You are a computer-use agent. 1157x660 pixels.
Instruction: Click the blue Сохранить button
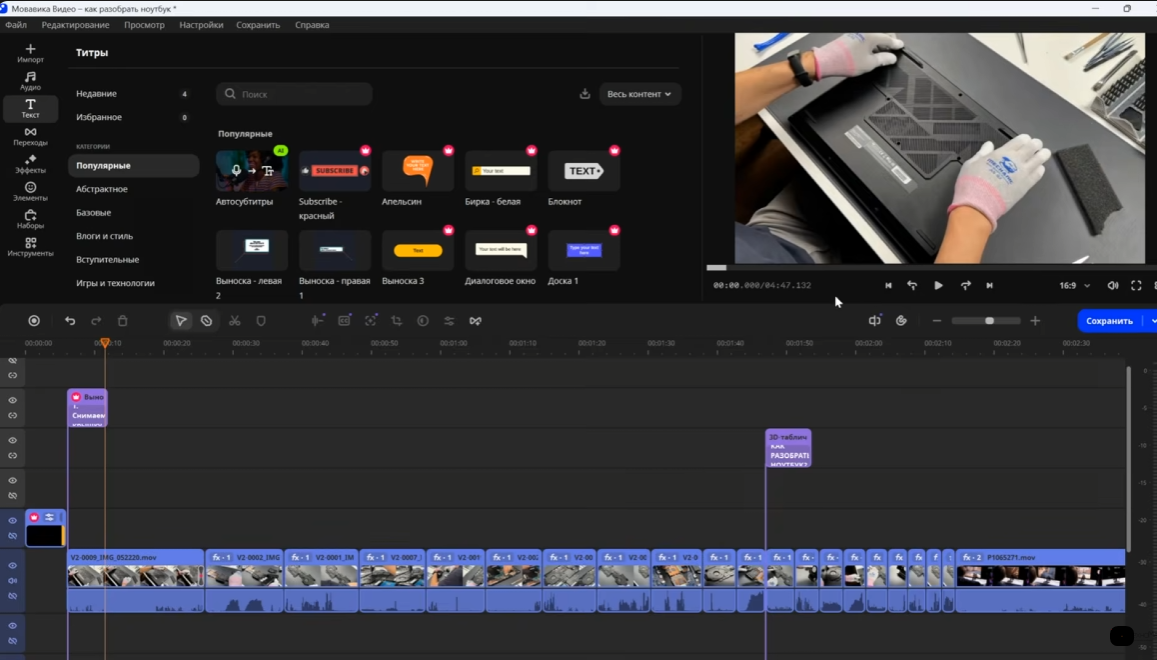click(x=1109, y=321)
